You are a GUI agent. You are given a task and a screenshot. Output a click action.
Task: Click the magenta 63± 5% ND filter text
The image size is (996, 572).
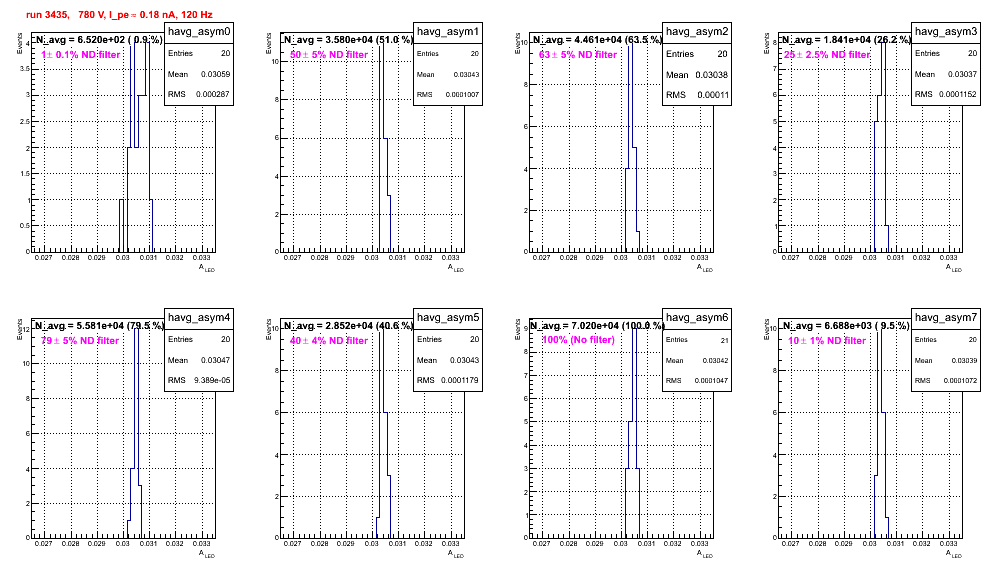click(x=578, y=55)
